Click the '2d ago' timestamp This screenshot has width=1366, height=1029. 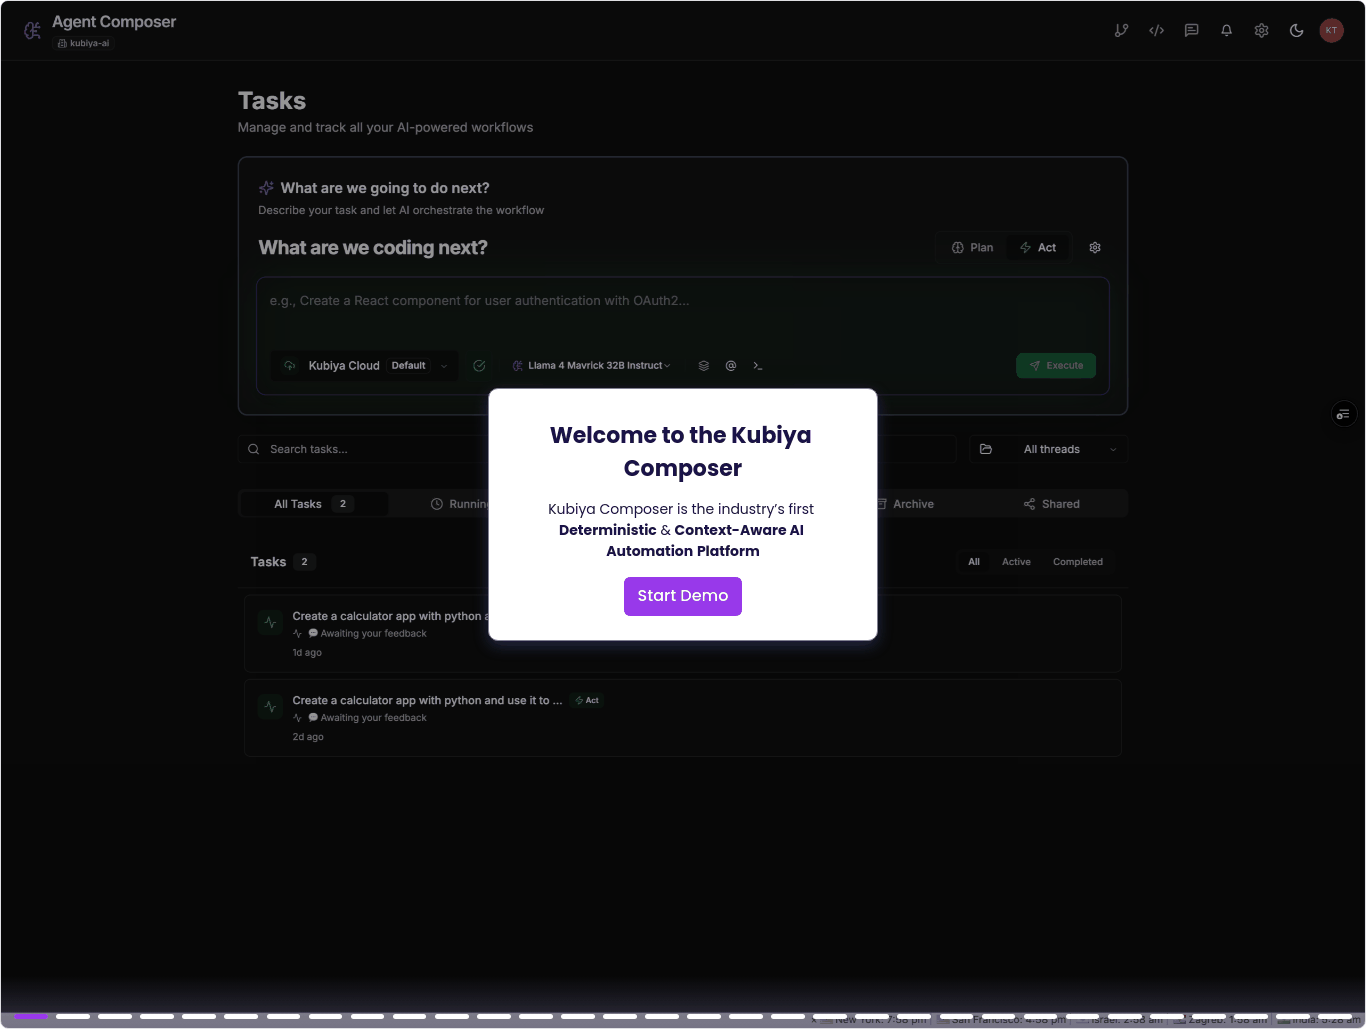pyautogui.click(x=308, y=737)
